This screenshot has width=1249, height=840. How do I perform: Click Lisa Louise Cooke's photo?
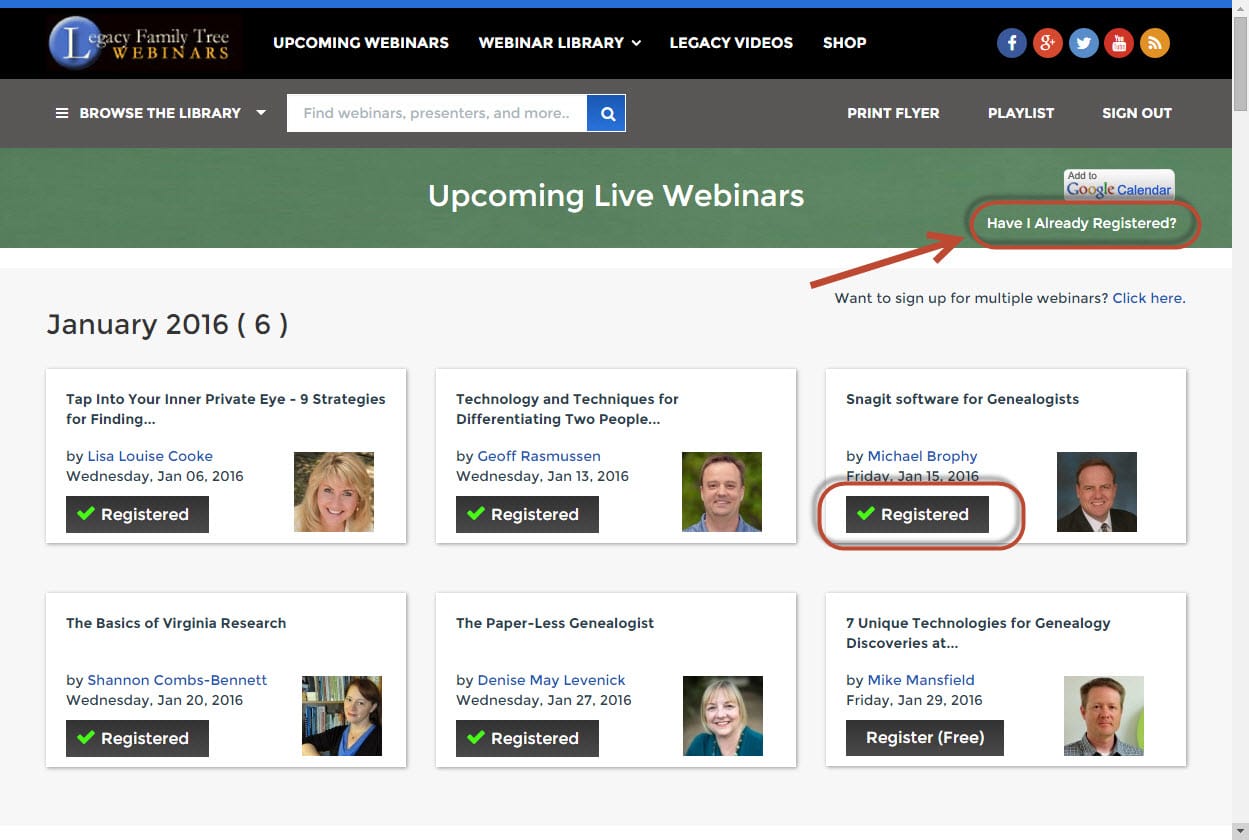click(334, 492)
